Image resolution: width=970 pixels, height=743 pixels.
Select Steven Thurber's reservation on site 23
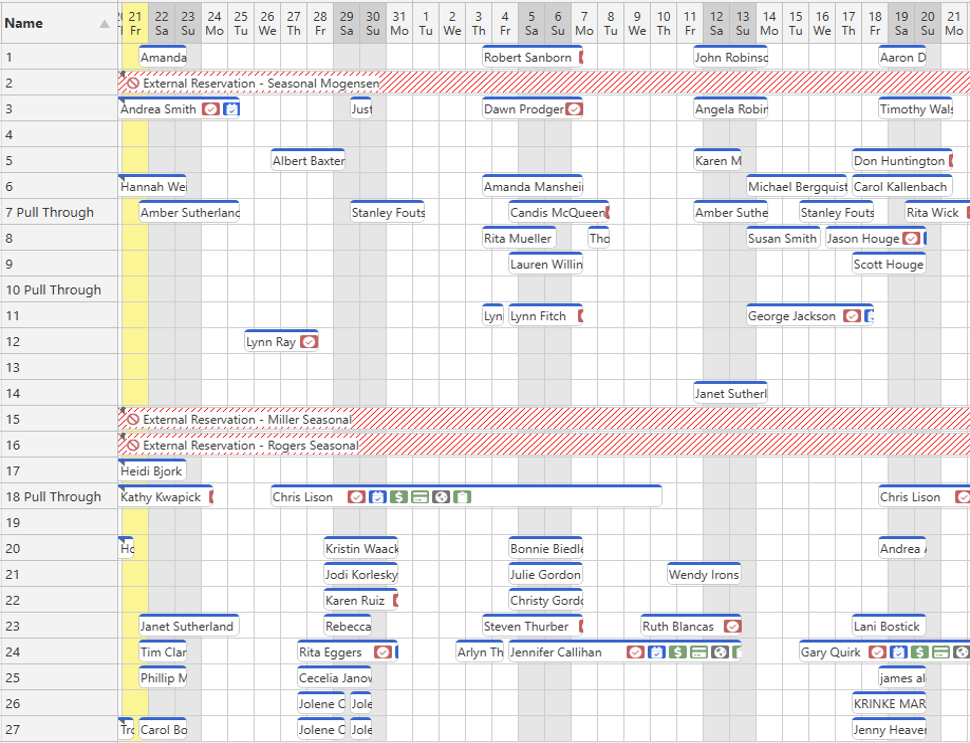tap(532, 626)
